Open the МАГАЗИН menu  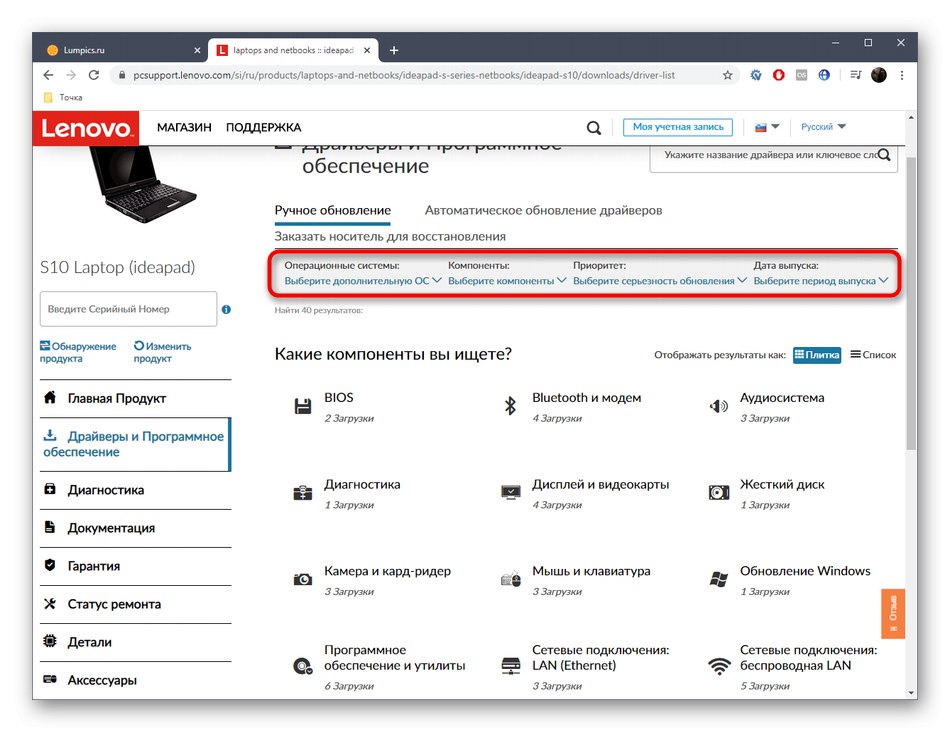(184, 128)
